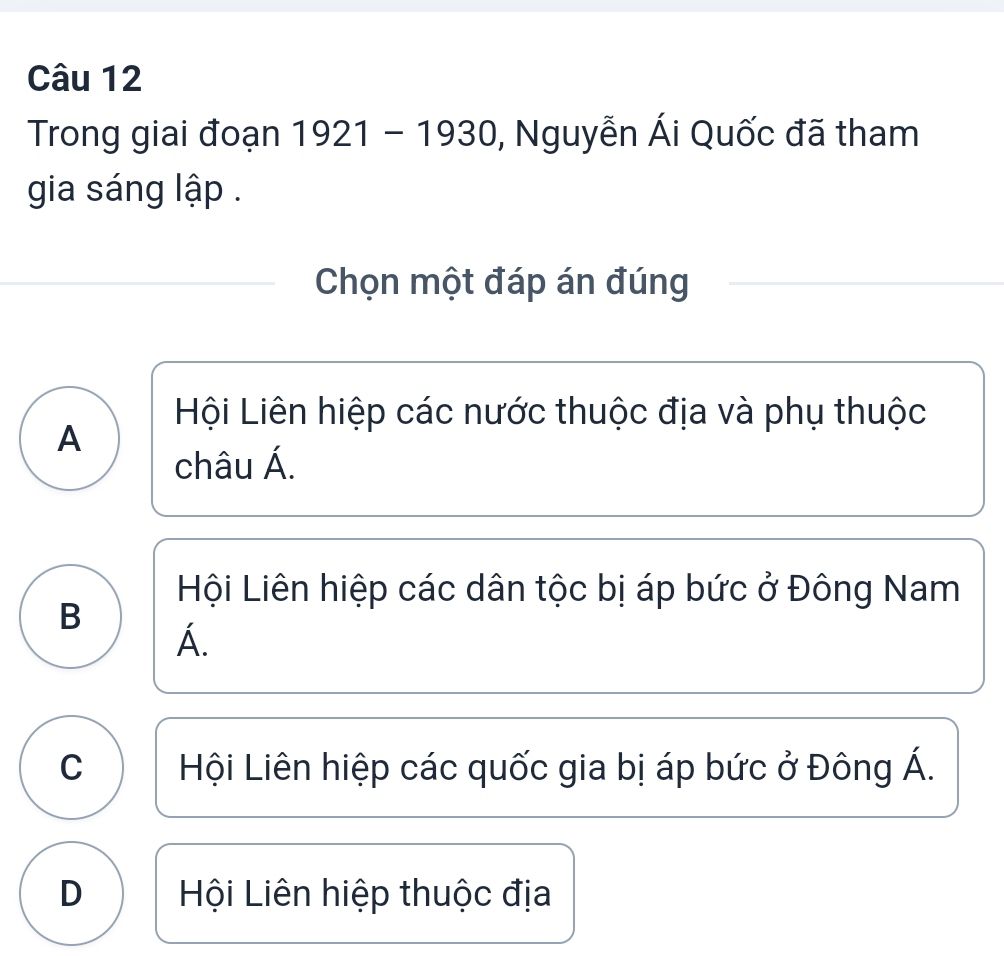
Task: Click the "Câu 12" question heading
Action: pyautogui.click(x=85, y=79)
